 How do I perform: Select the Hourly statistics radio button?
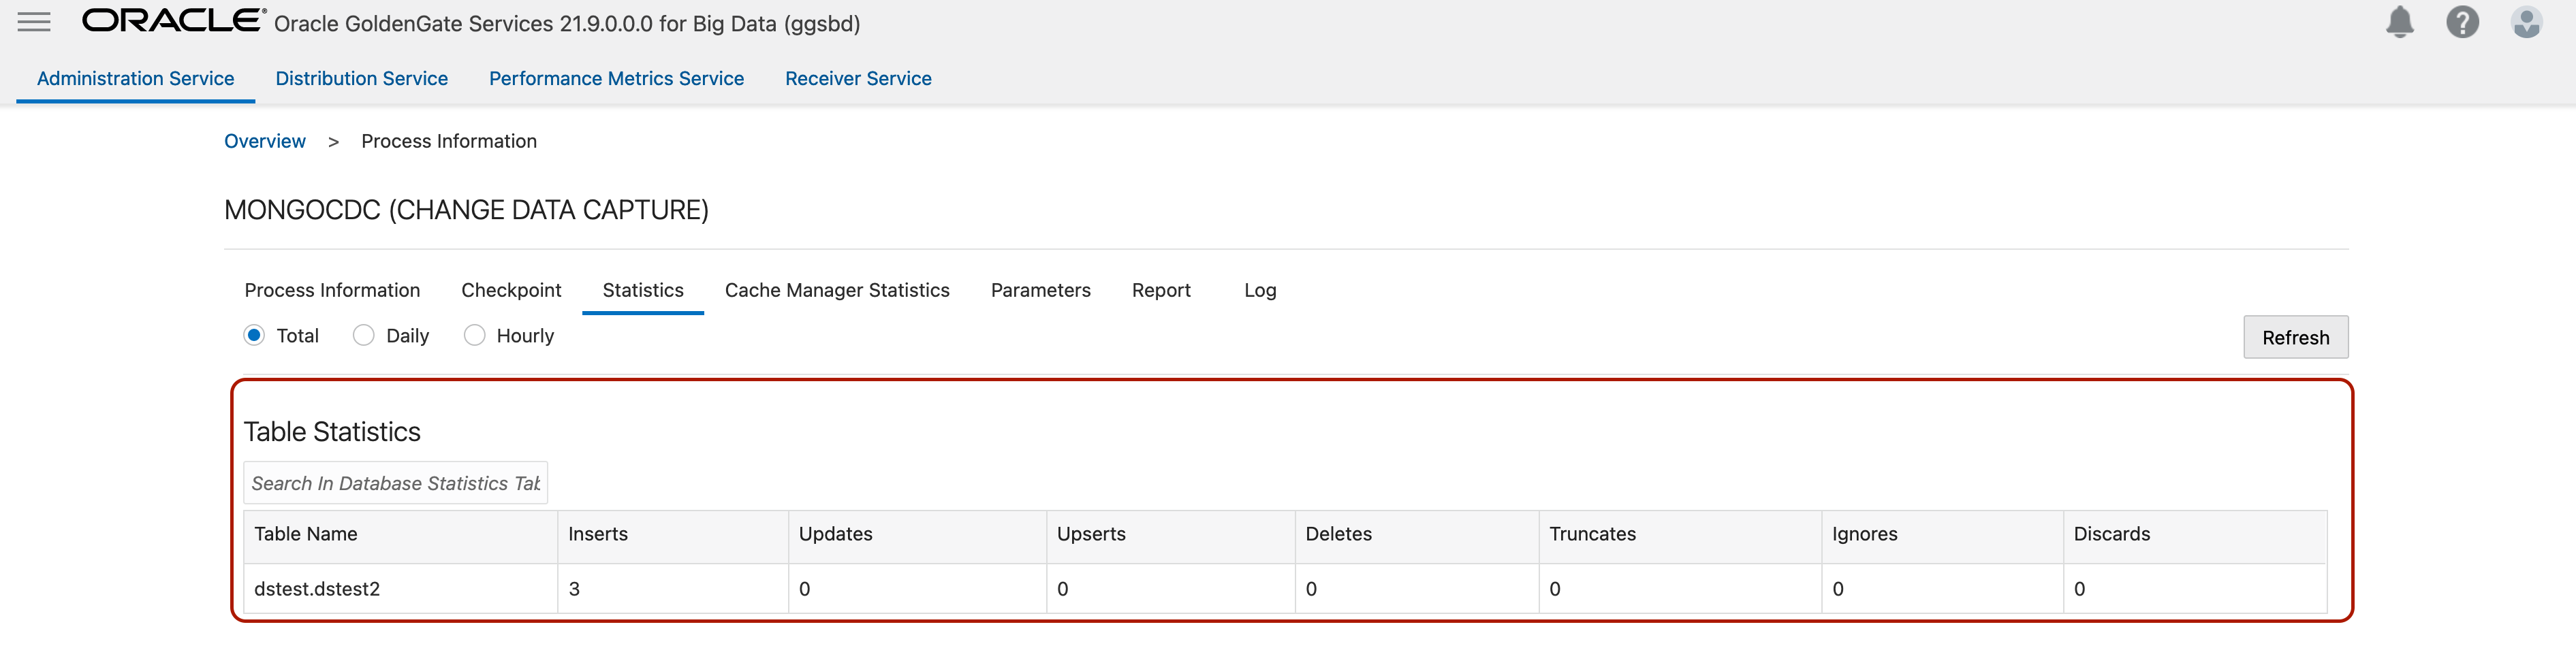coord(475,336)
